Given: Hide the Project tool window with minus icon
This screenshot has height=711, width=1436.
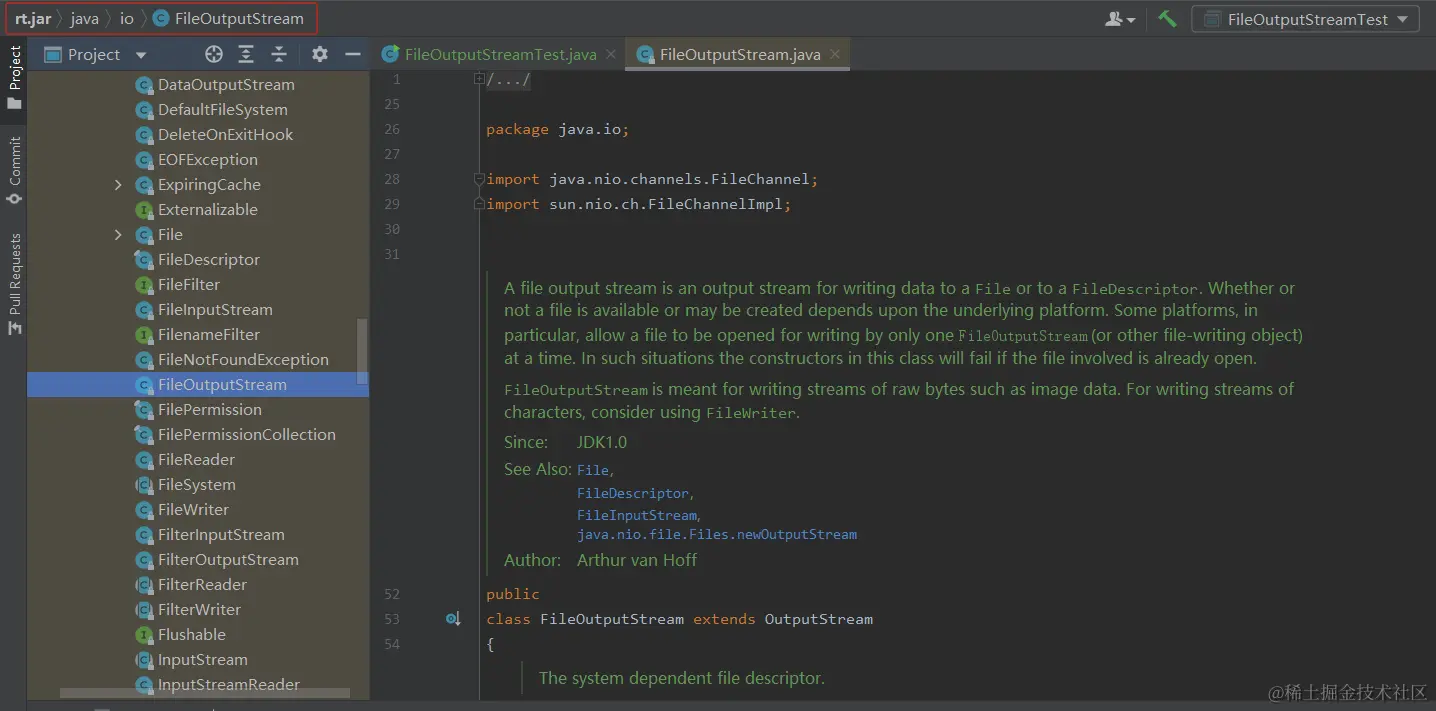Looking at the screenshot, I should click(x=352, y=54).
